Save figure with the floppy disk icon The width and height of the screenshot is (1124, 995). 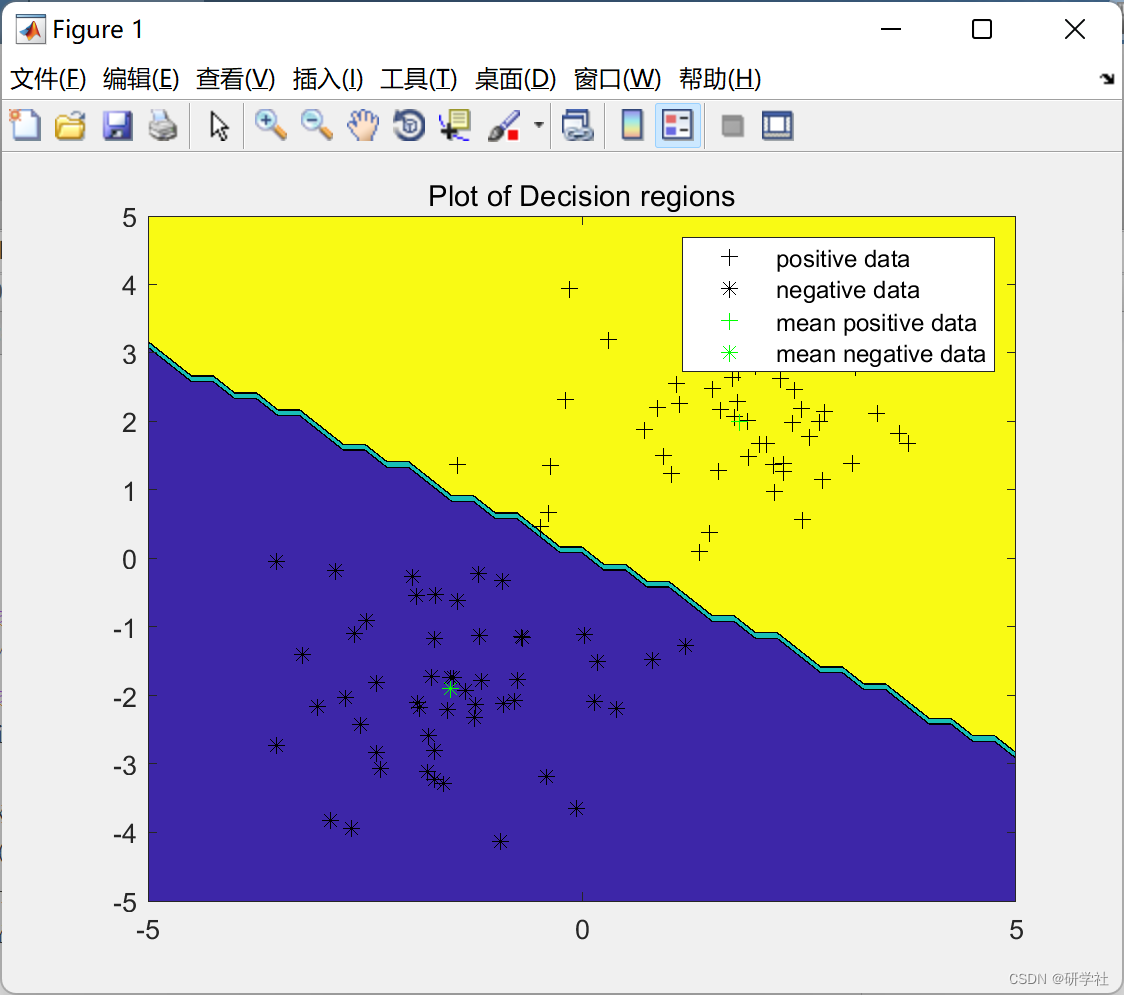click(117, 125)
